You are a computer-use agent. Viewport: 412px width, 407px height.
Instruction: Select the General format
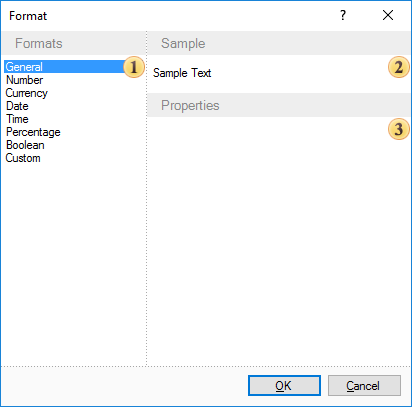pos(64,67)
